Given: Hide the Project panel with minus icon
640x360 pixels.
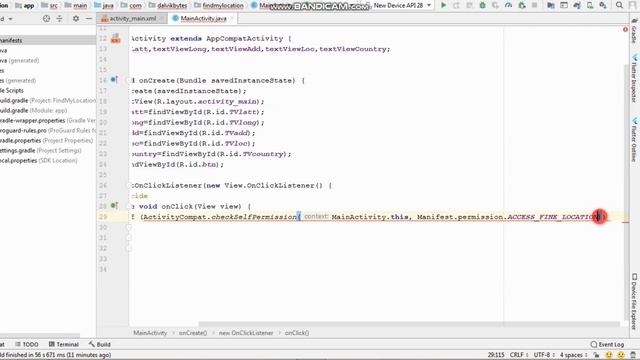Looking at the screenshot, I should coord(89,19).
